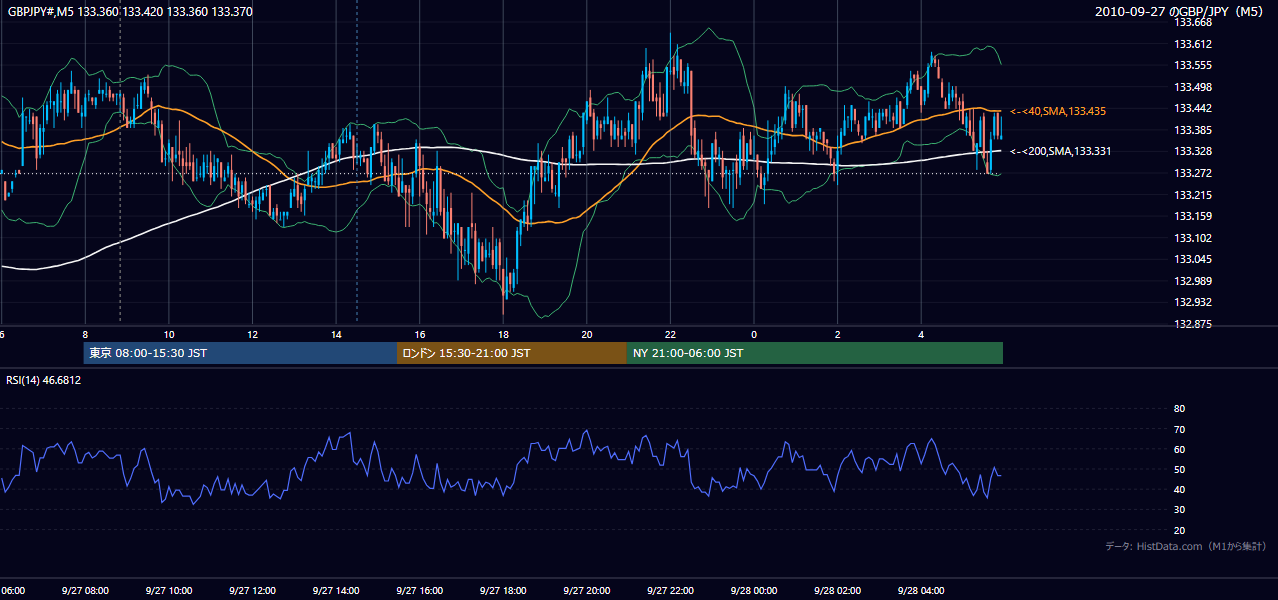Click the 9/28 00:00 date axis label
This screenshot has width=1278, height=600.
pos(754,591)
